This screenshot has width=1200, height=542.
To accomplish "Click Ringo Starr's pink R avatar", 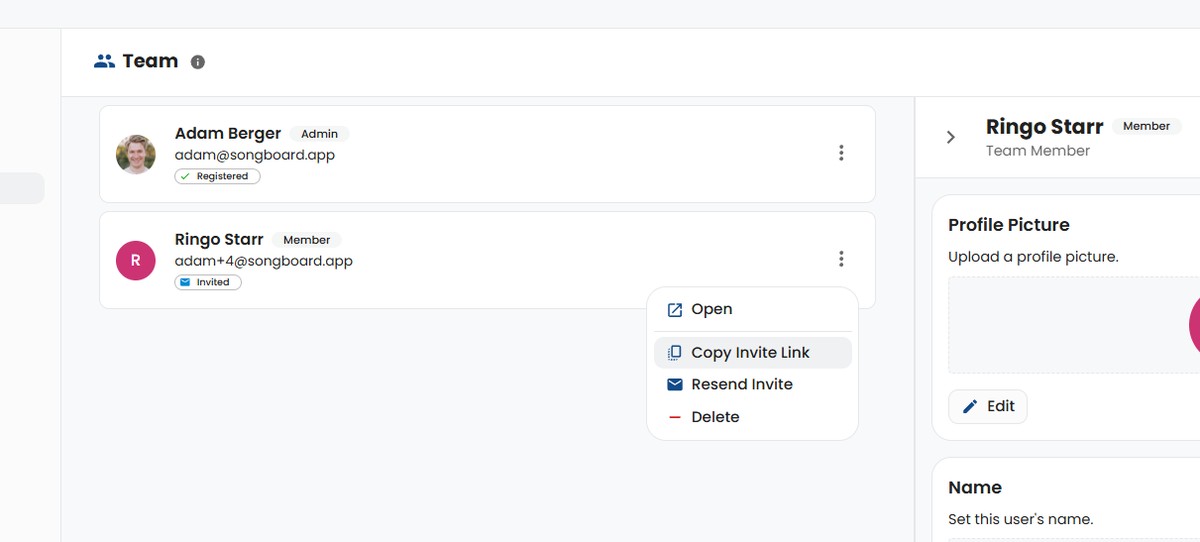I will pos(136,260).
